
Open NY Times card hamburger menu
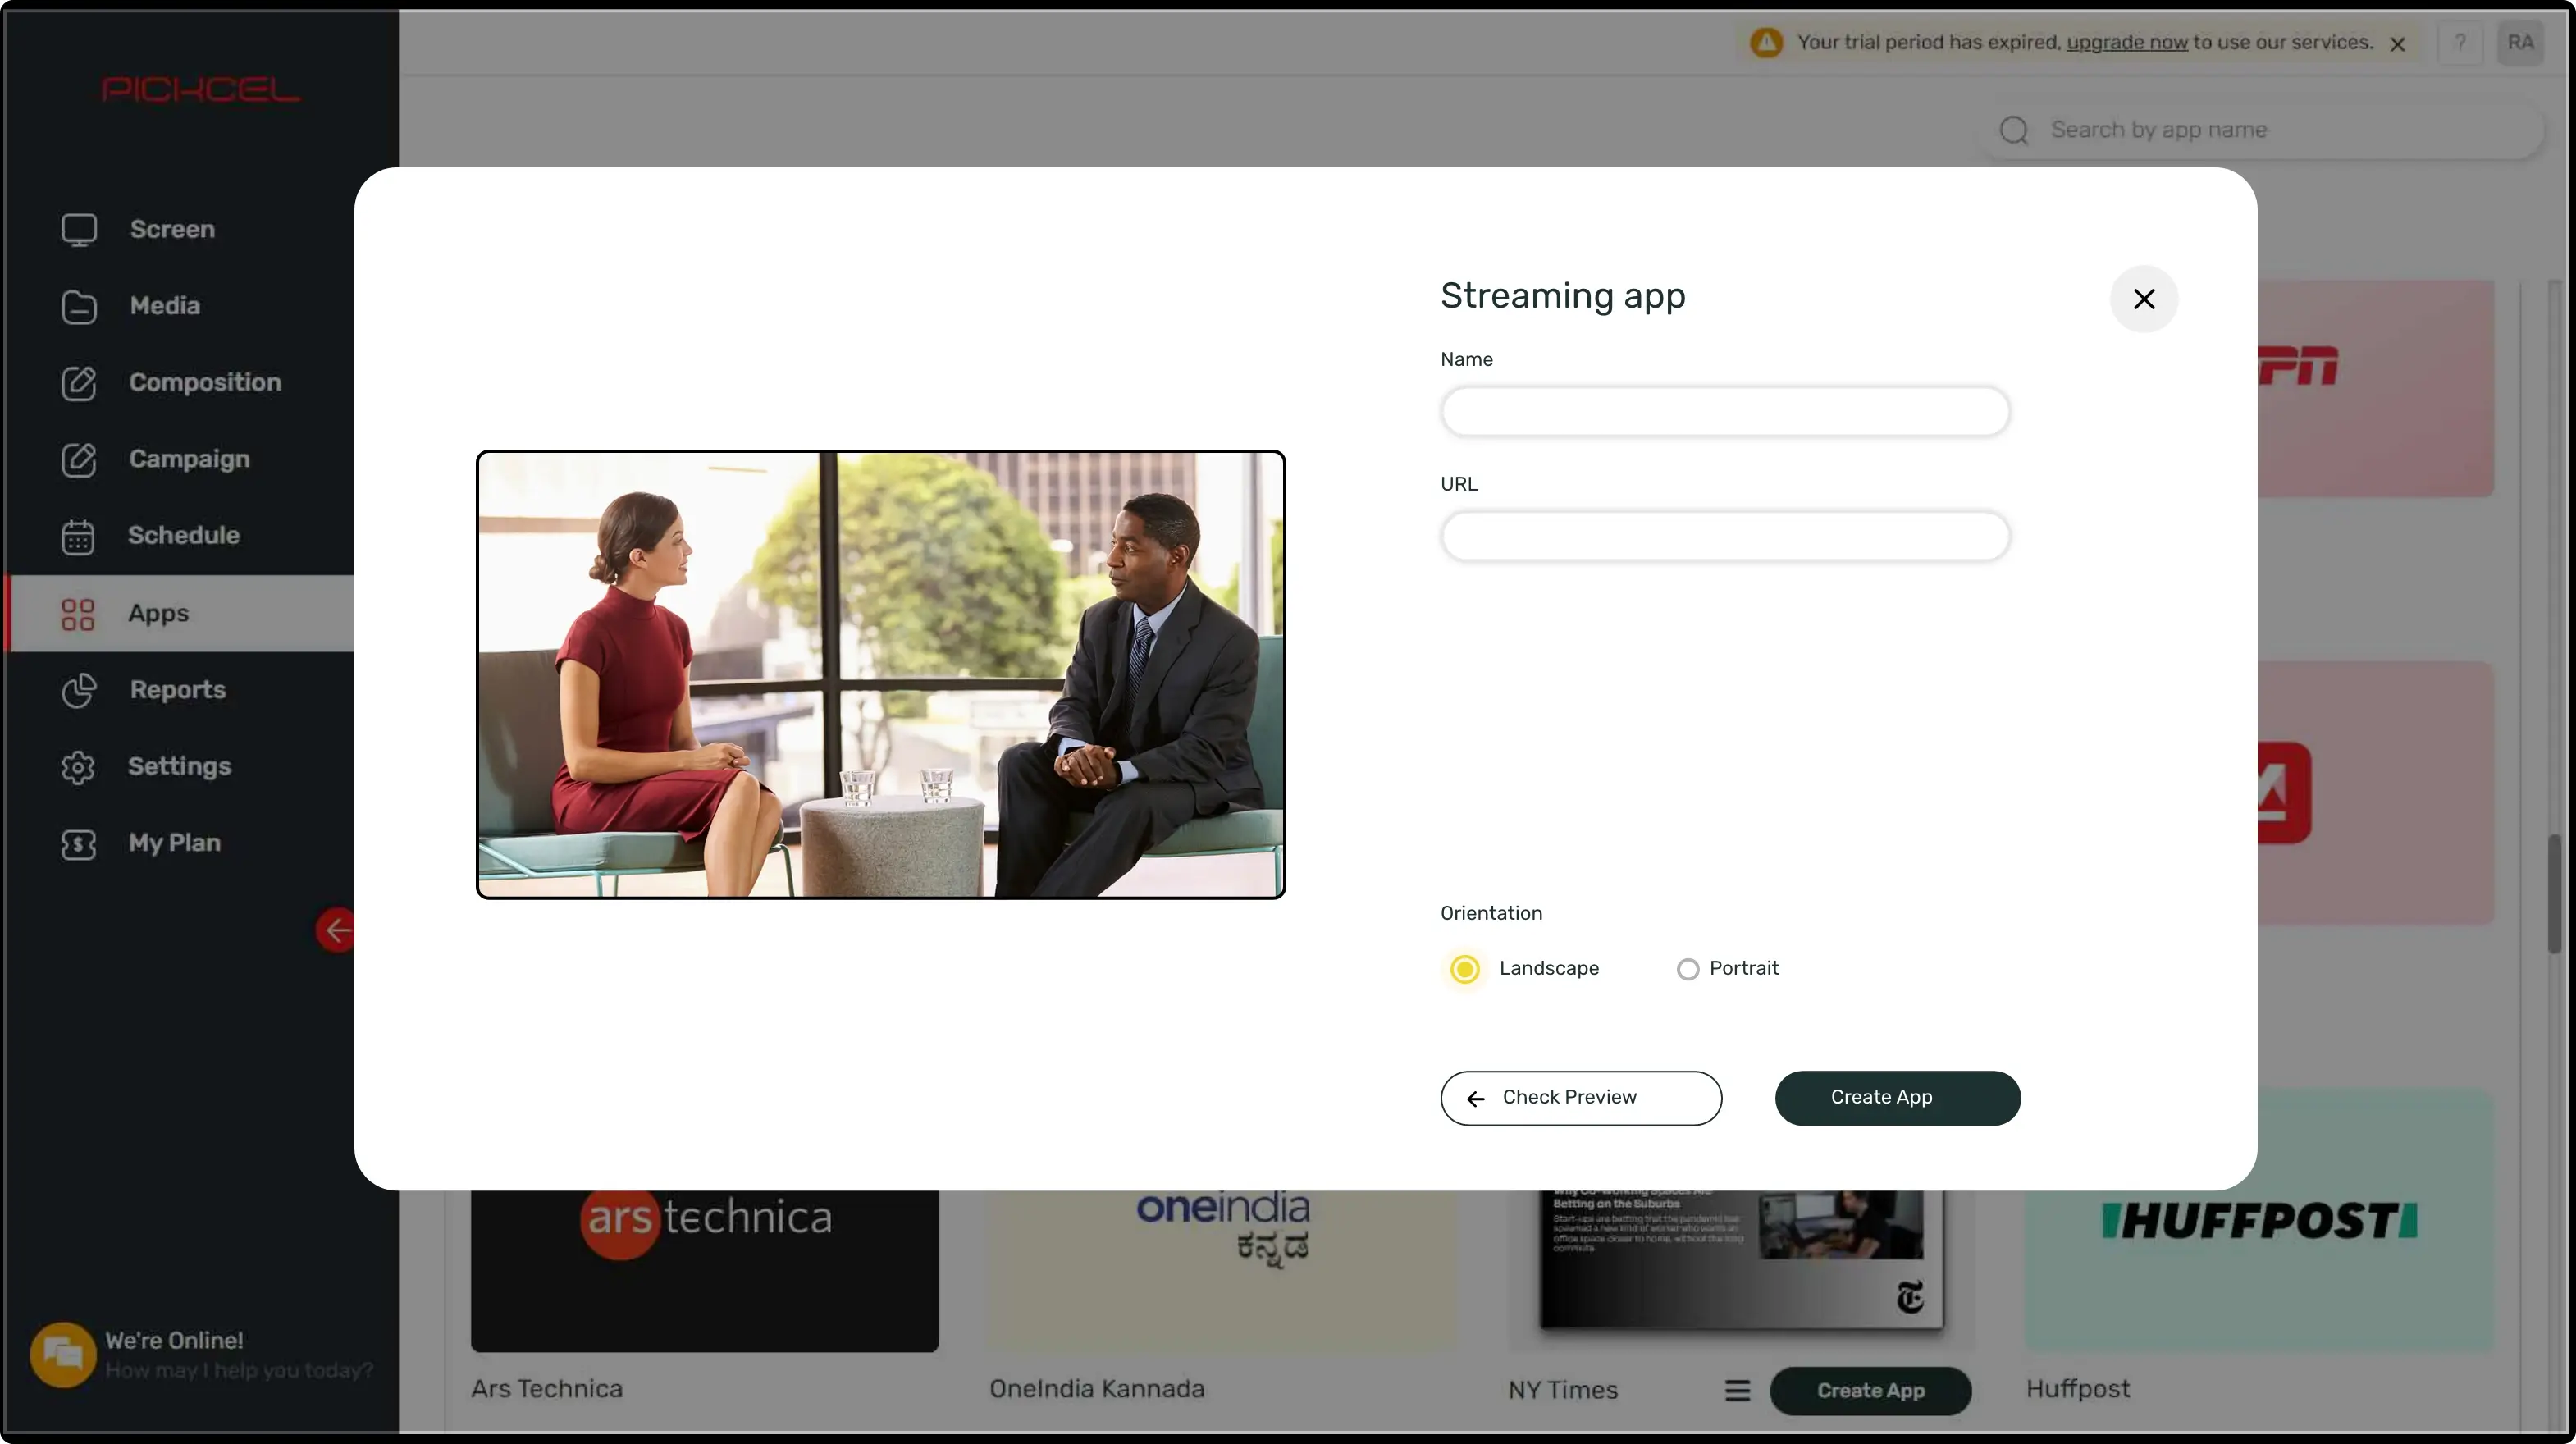[1737, 1390]
